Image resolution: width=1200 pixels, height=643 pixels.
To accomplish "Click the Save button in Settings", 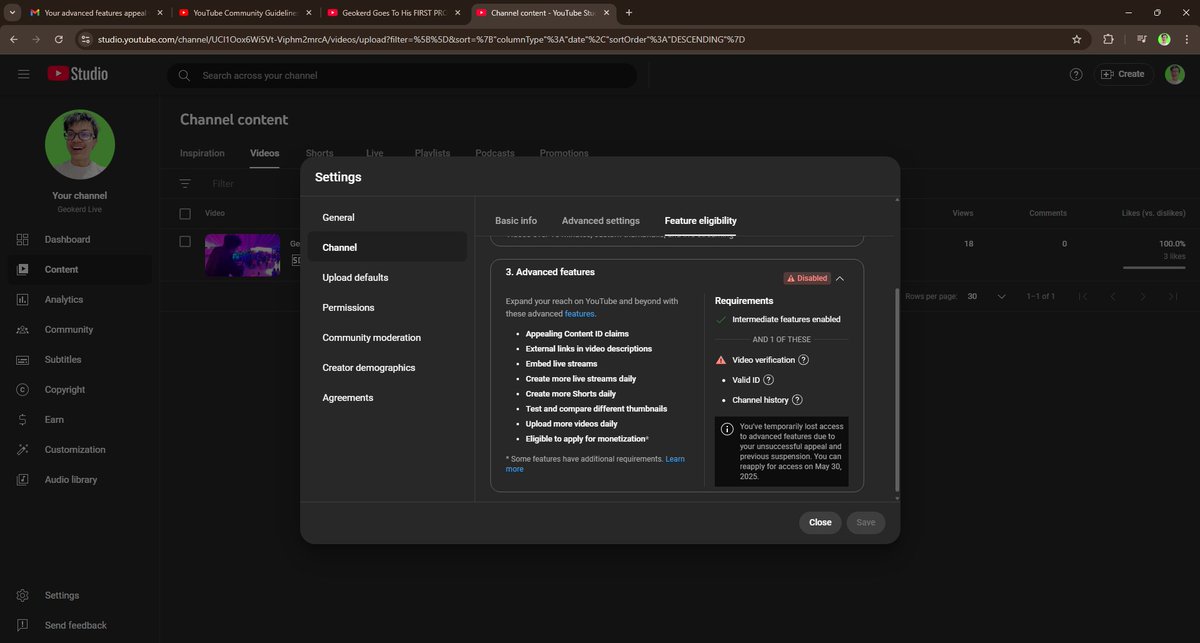I will click(866, 522).
